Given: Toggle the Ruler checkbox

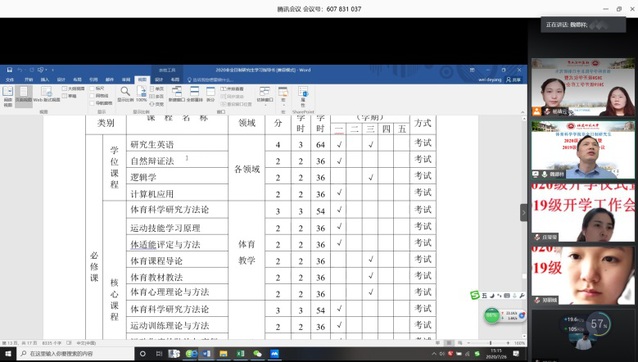Looking at the screenshot, I should pyautogui.click(x=97, y=88).
